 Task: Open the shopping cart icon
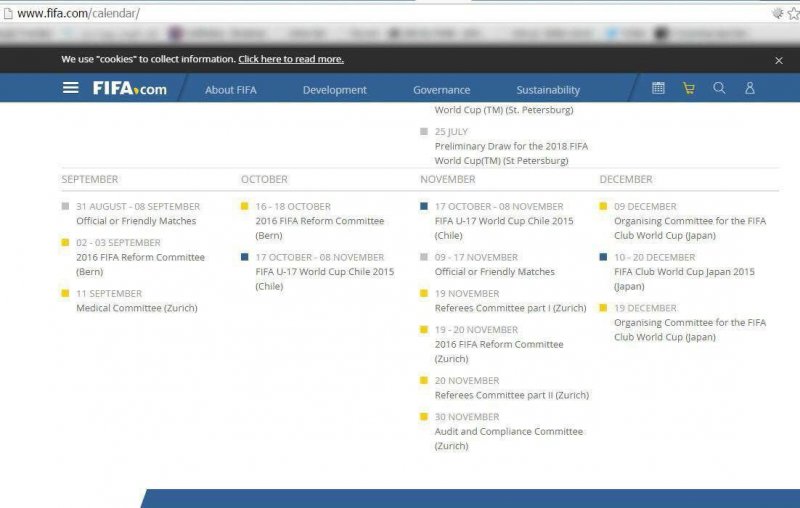click(688, 88)
